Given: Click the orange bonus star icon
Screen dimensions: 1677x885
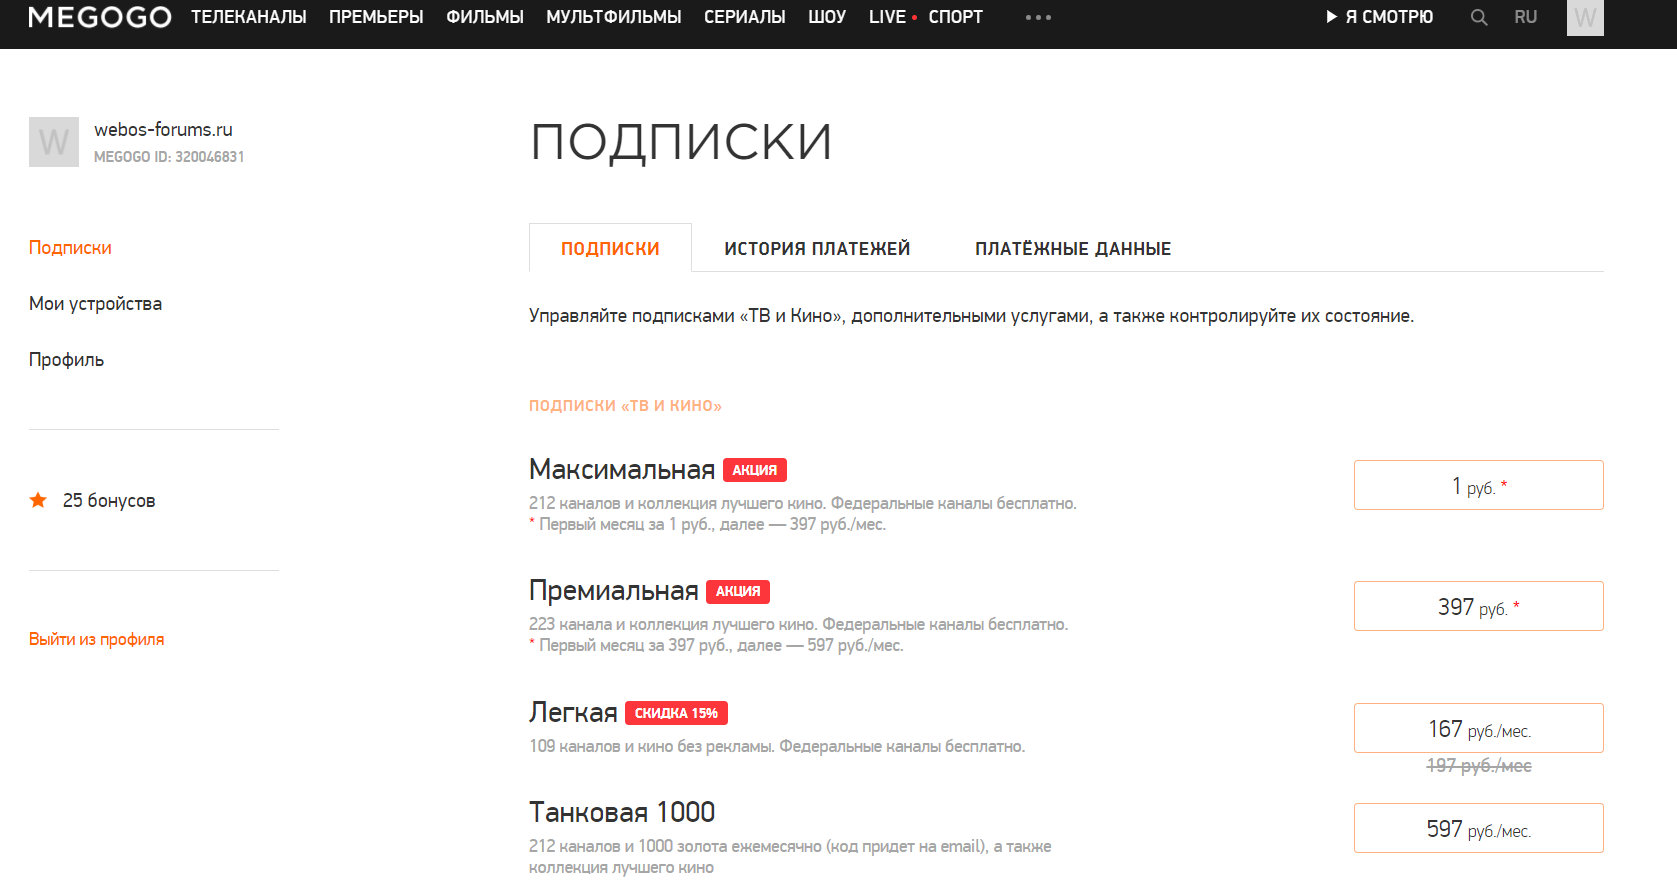Looking at the screenshot, I should [x=38, y=500].
